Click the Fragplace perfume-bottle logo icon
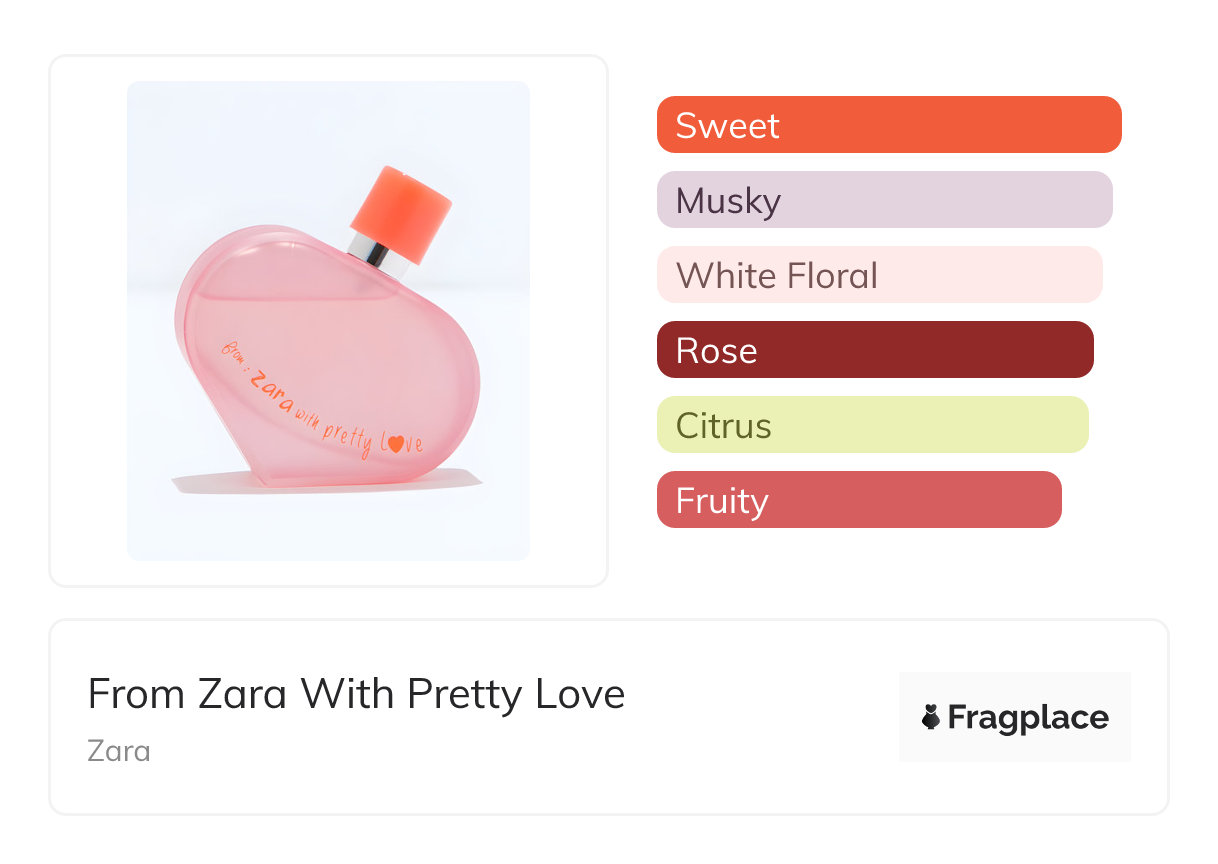This screenshot has width=1218, height=864. pyautogui.click(x=931, y=718)
